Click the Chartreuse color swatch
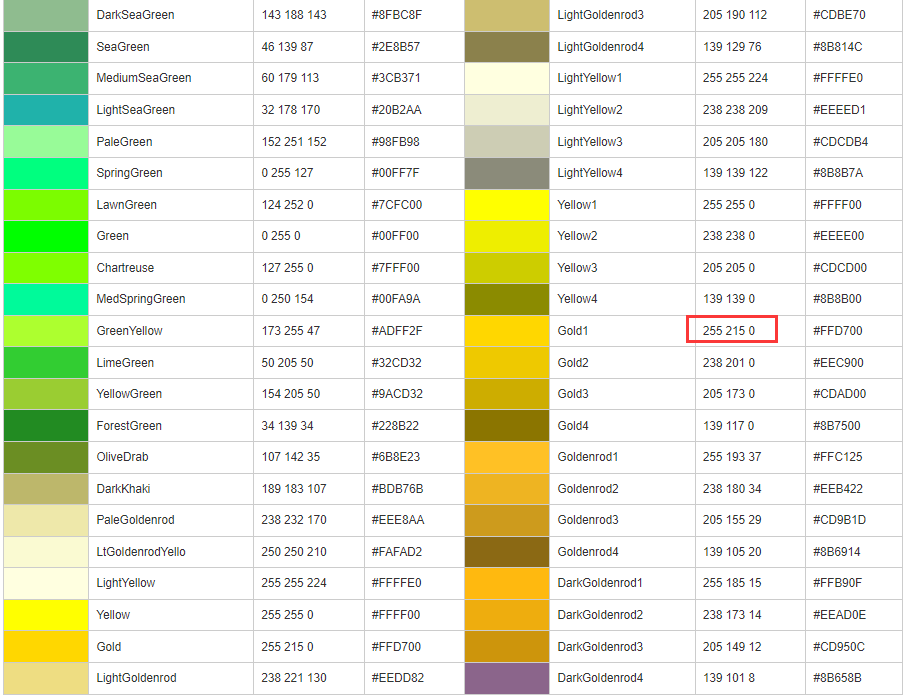 click(46, 268)
